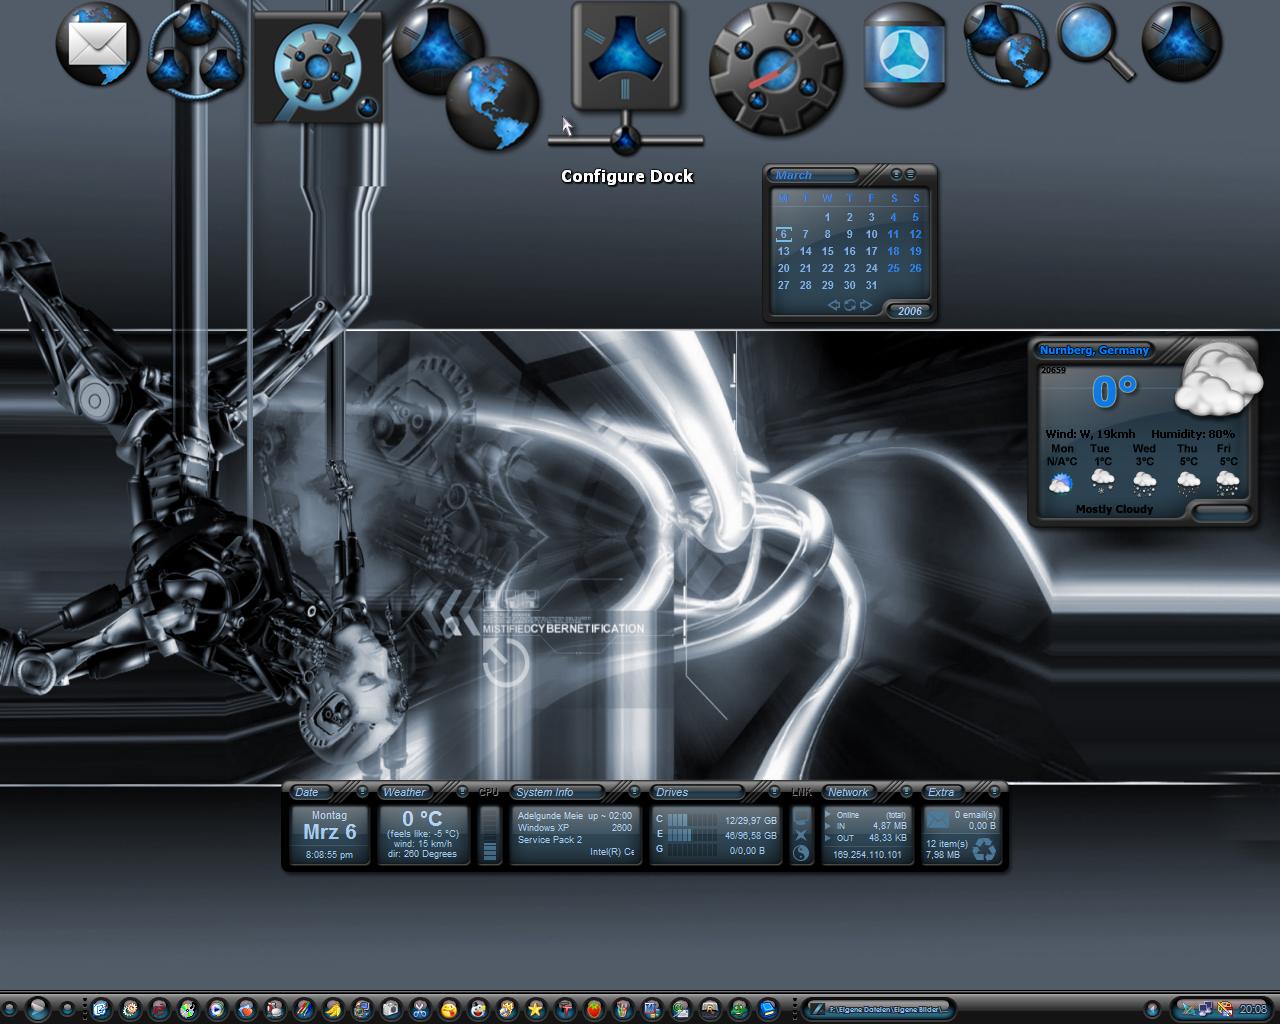
Task: Open the envelope mail dock icon
Action: point(97,44)
